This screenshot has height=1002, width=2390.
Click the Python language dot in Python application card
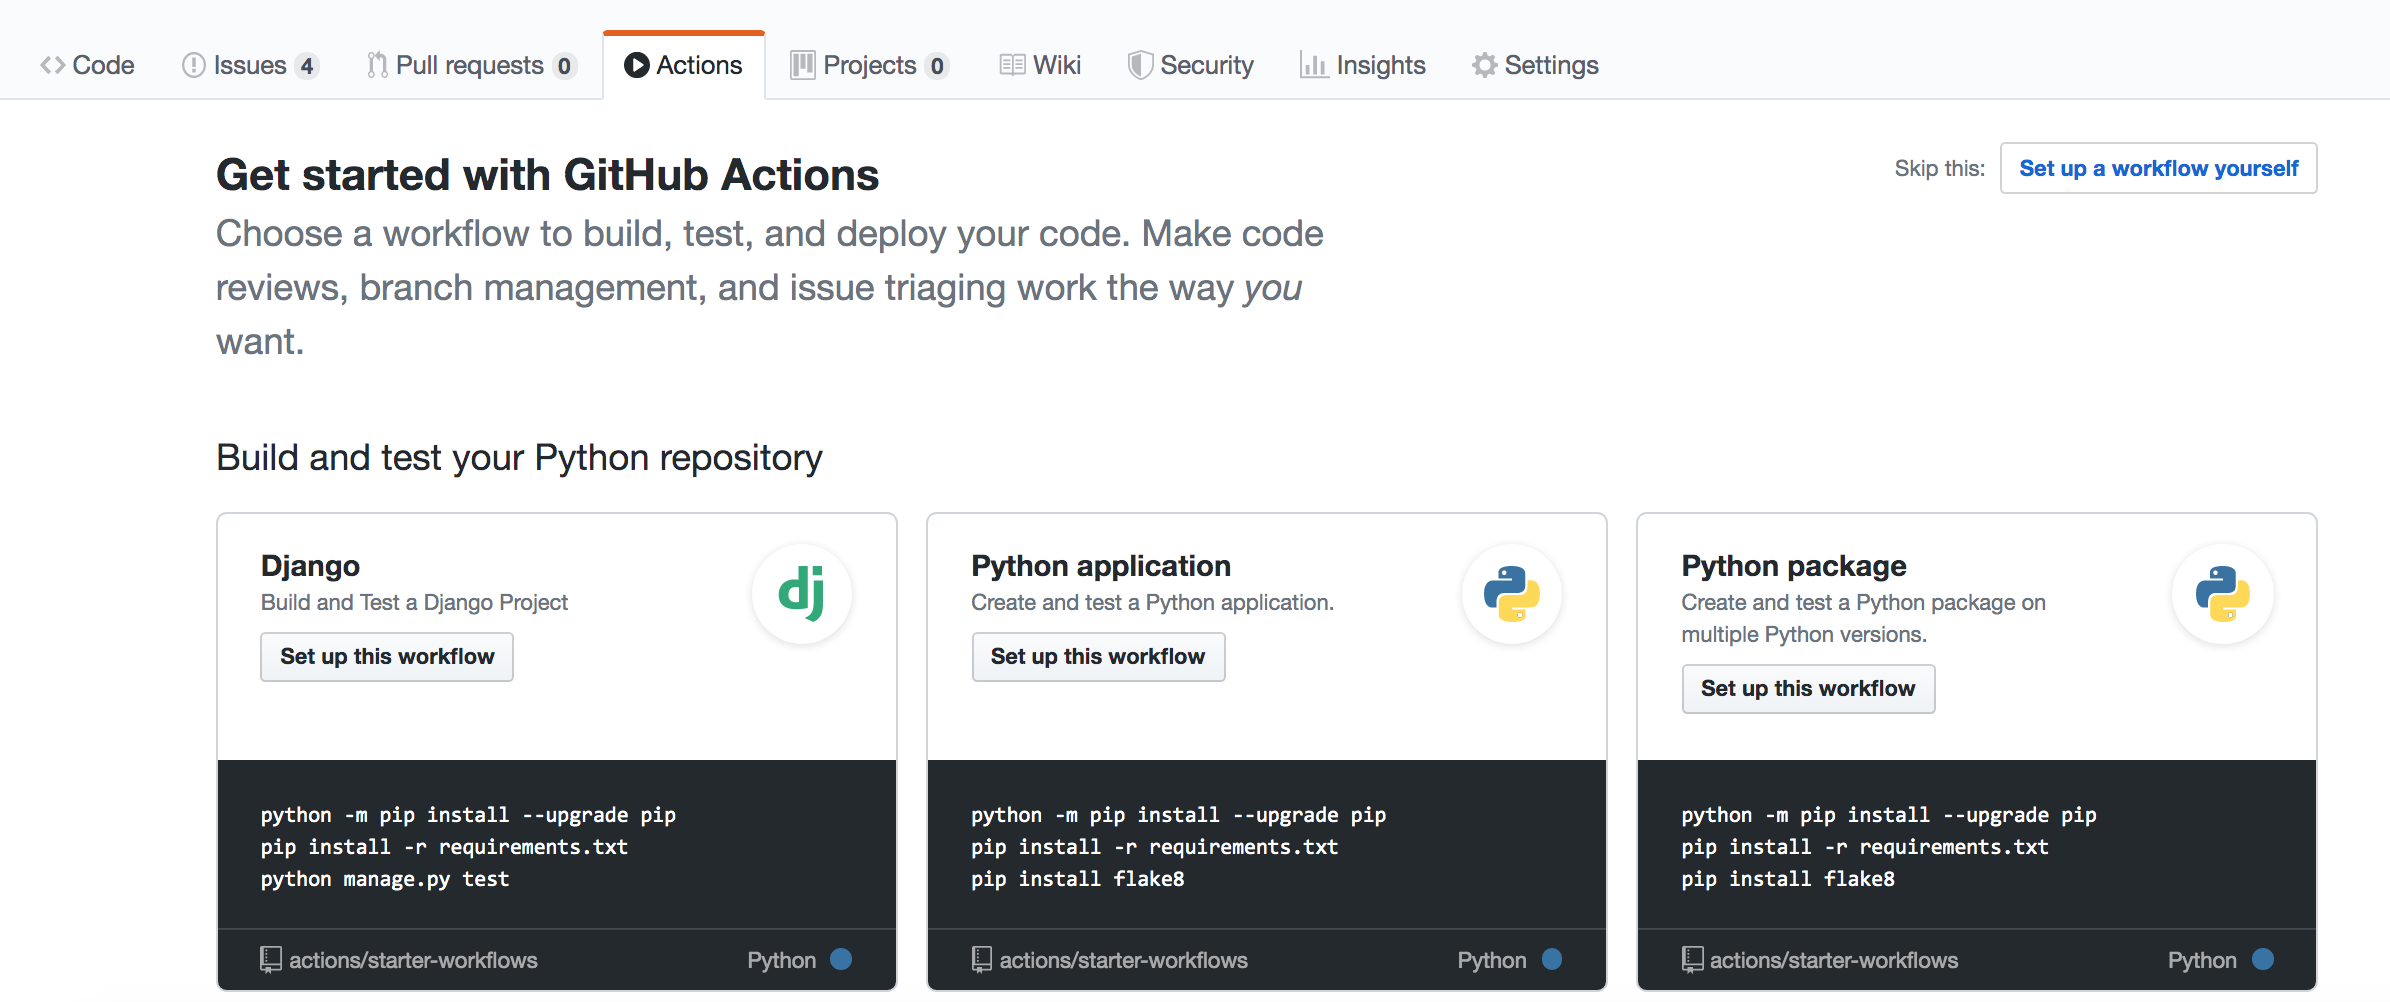coord(1552,959)
